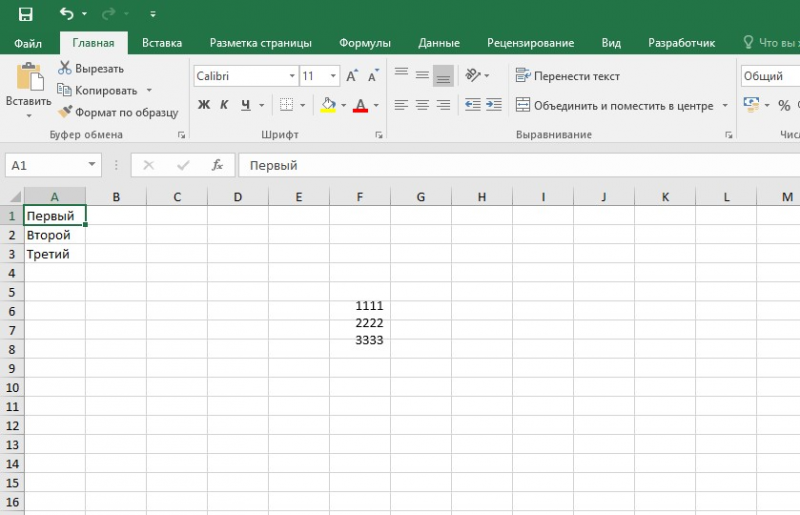Select cell containing Второй
The image size is (800, 515).
55,235
